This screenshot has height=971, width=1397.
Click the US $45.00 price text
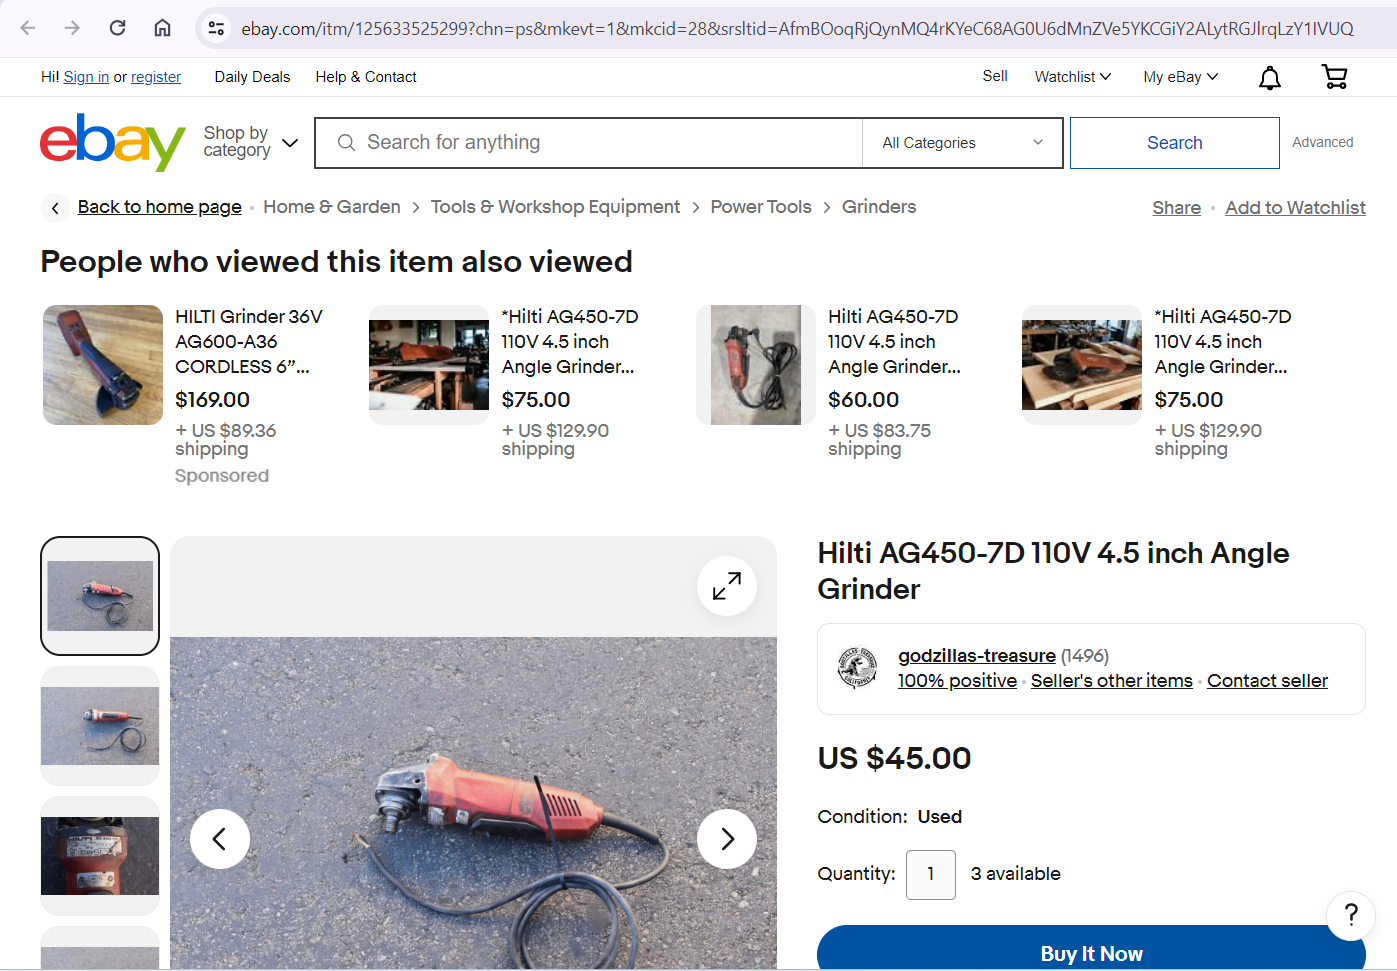[894, 759]
